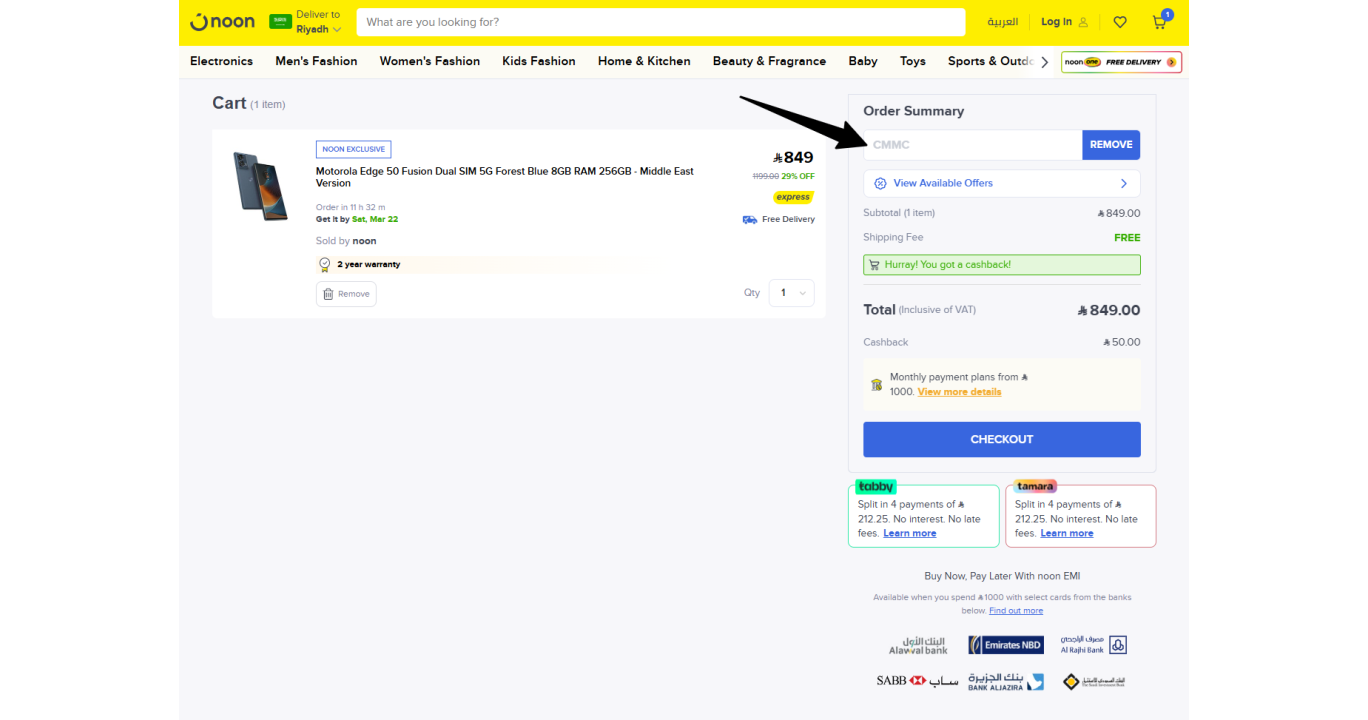Open the noon homepage logo

222,22
